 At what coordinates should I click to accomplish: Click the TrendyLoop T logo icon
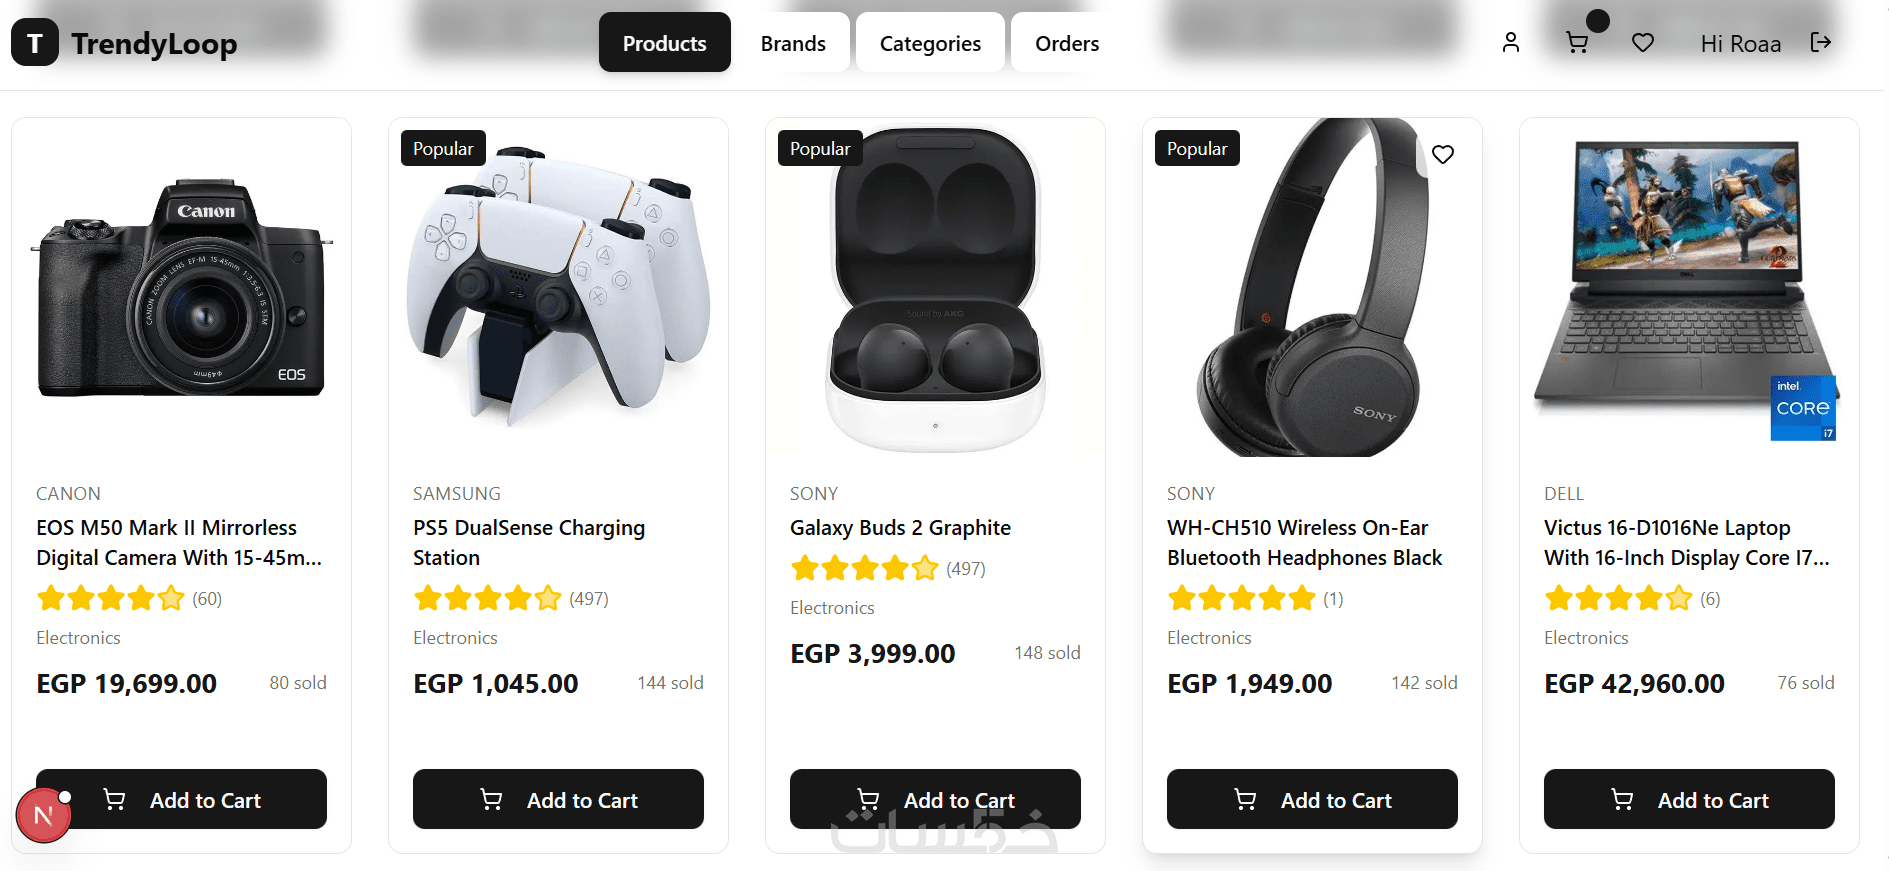(35, 43)
